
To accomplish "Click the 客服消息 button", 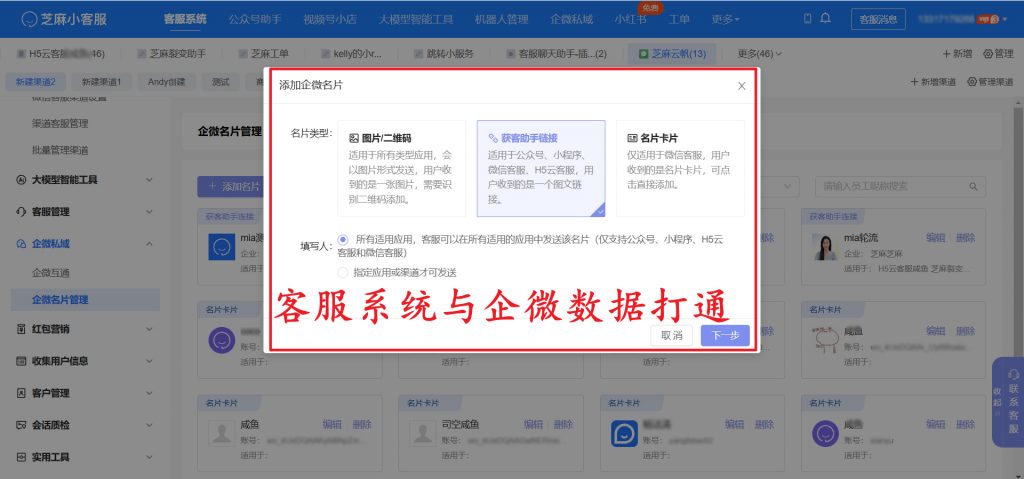I will click(x=878, y=19).
